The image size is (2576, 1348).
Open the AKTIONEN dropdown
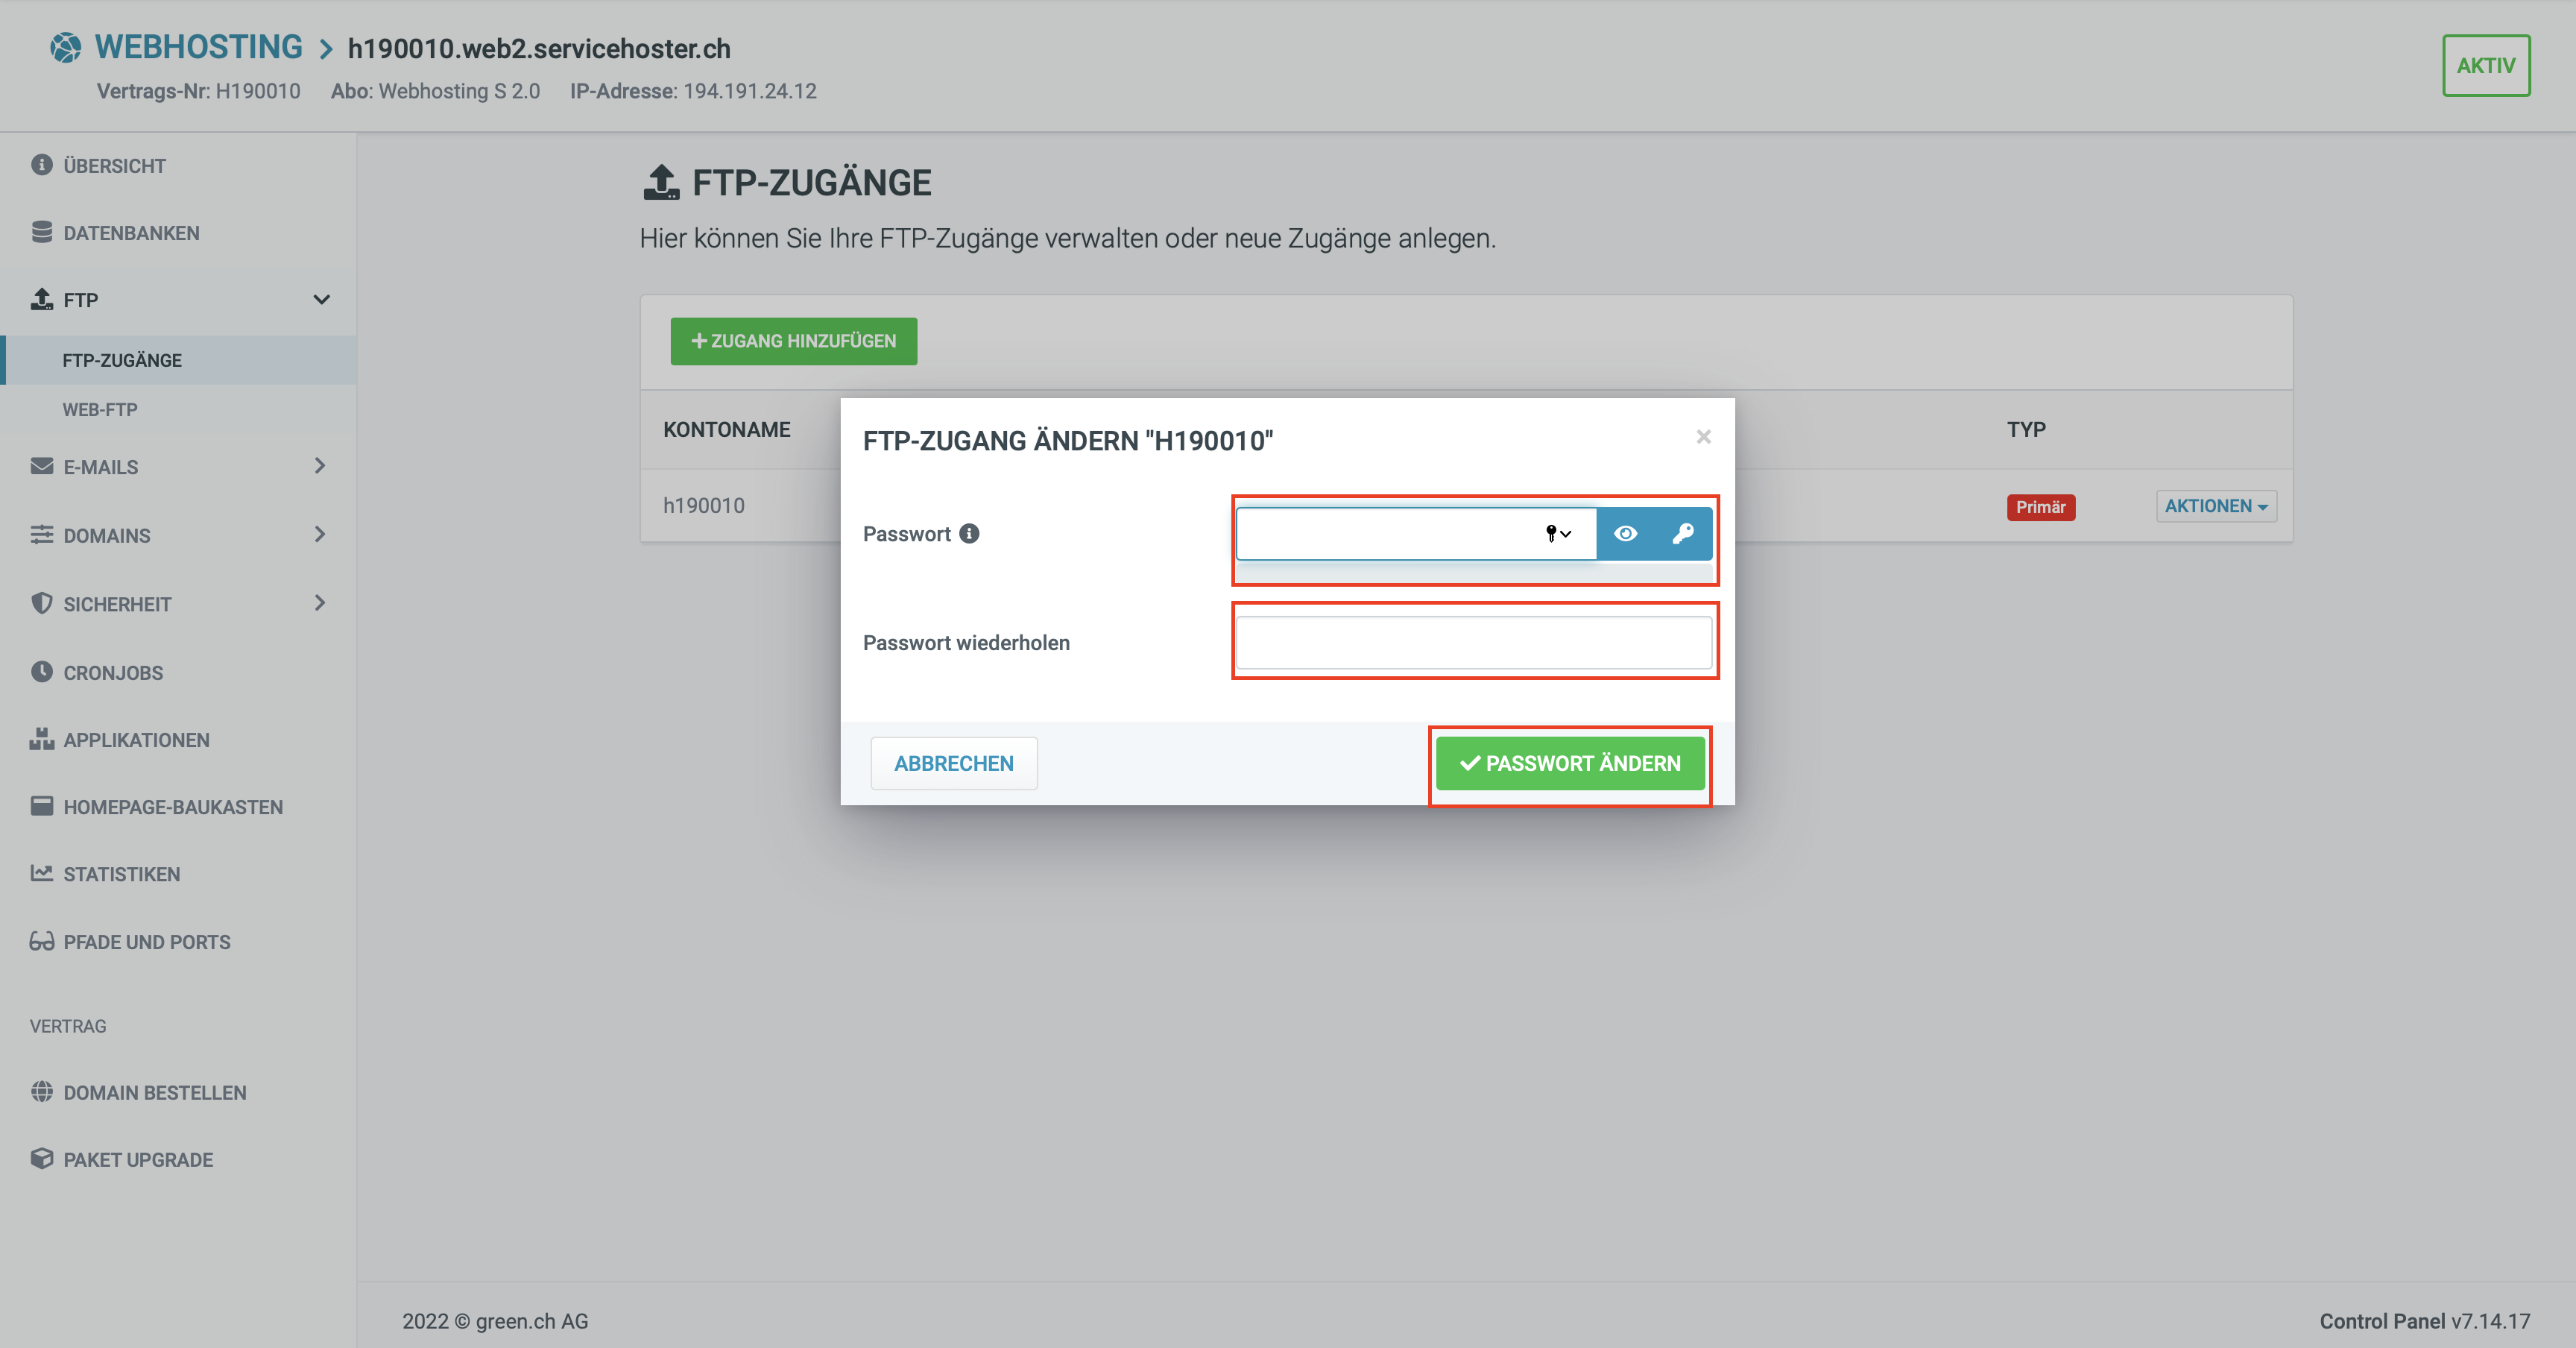click(x=2216, y=506)
